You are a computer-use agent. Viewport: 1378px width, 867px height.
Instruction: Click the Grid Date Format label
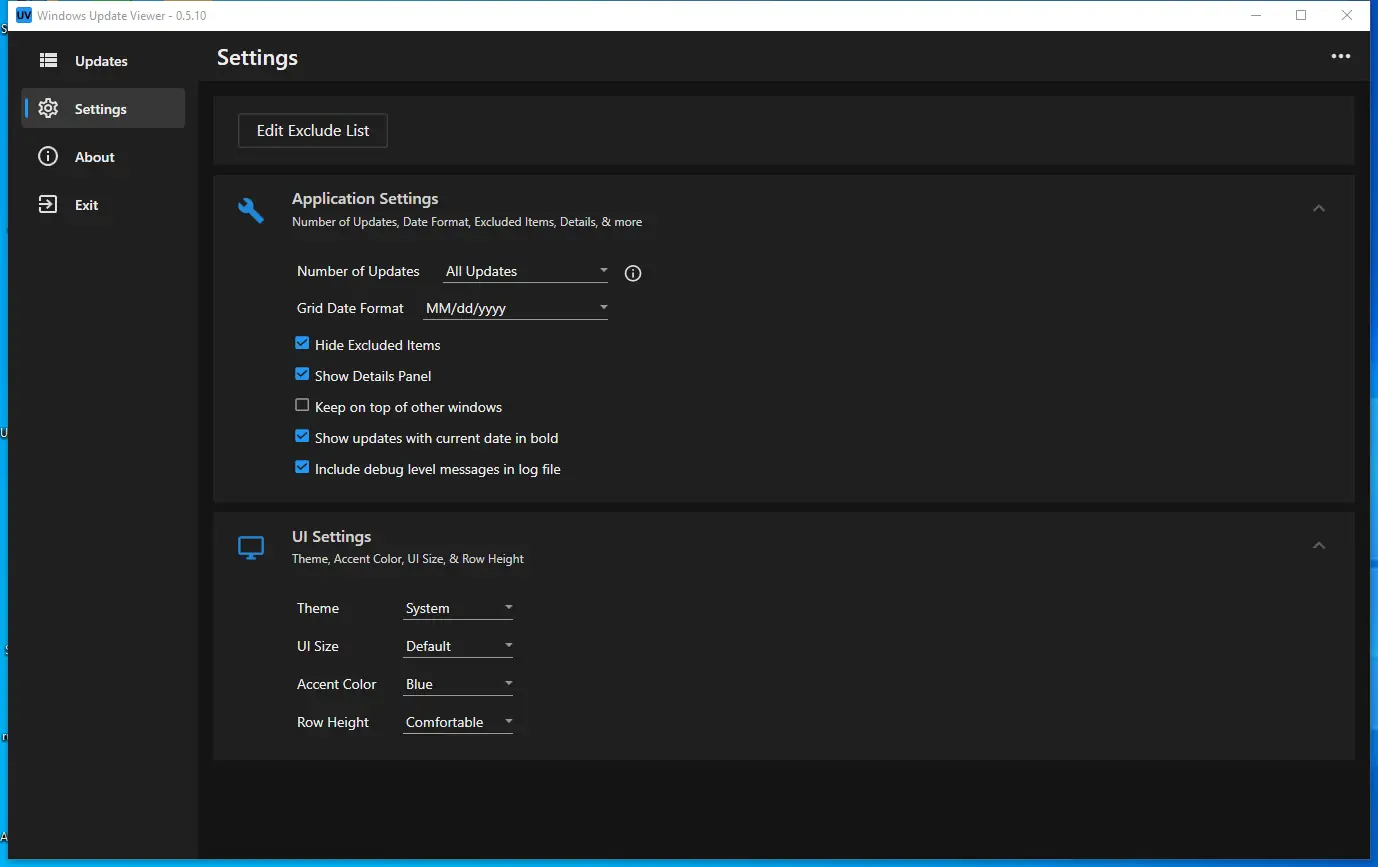click(350, 309)
